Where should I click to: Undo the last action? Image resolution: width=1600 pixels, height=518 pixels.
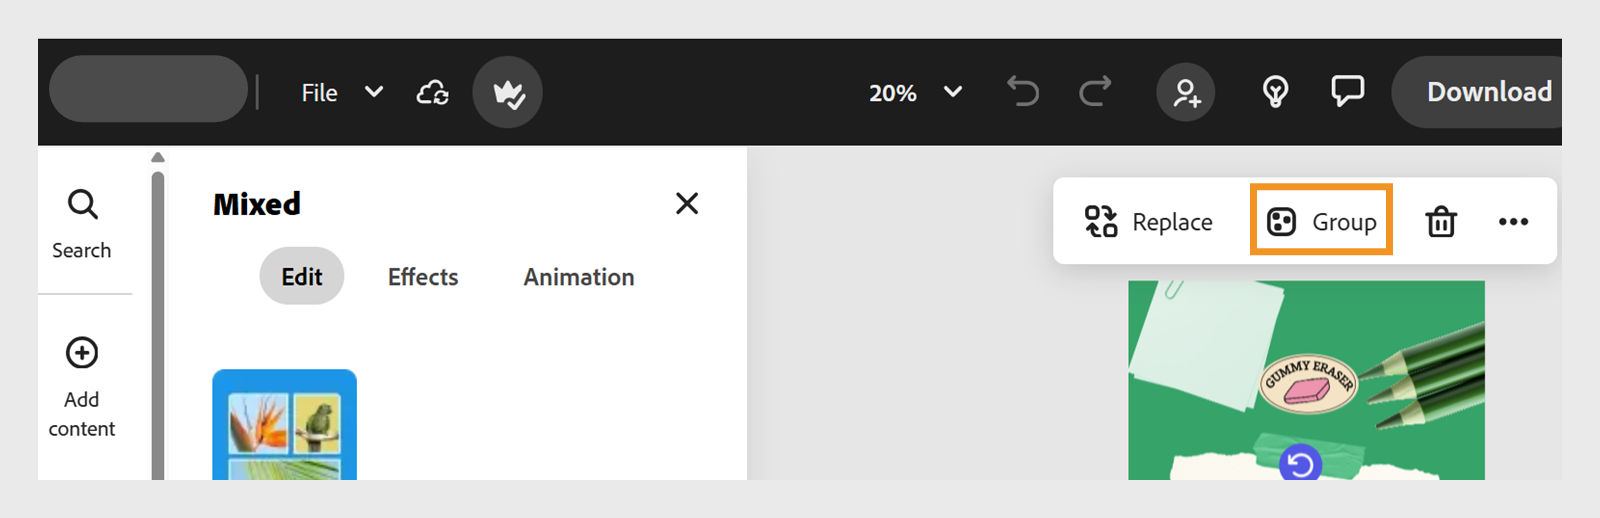tap(1023, 92)
